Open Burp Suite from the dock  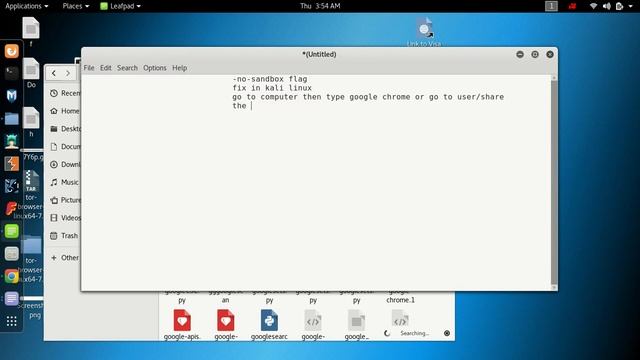(11, 164)
